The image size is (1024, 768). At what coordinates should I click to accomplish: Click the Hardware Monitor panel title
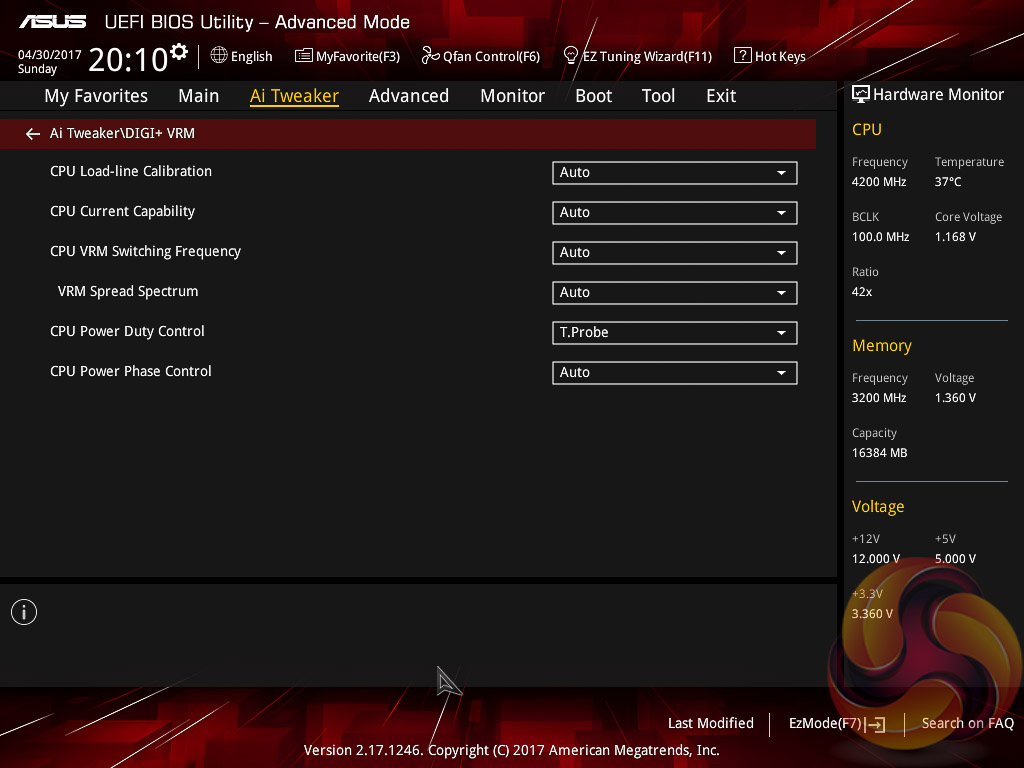(938, 95)
